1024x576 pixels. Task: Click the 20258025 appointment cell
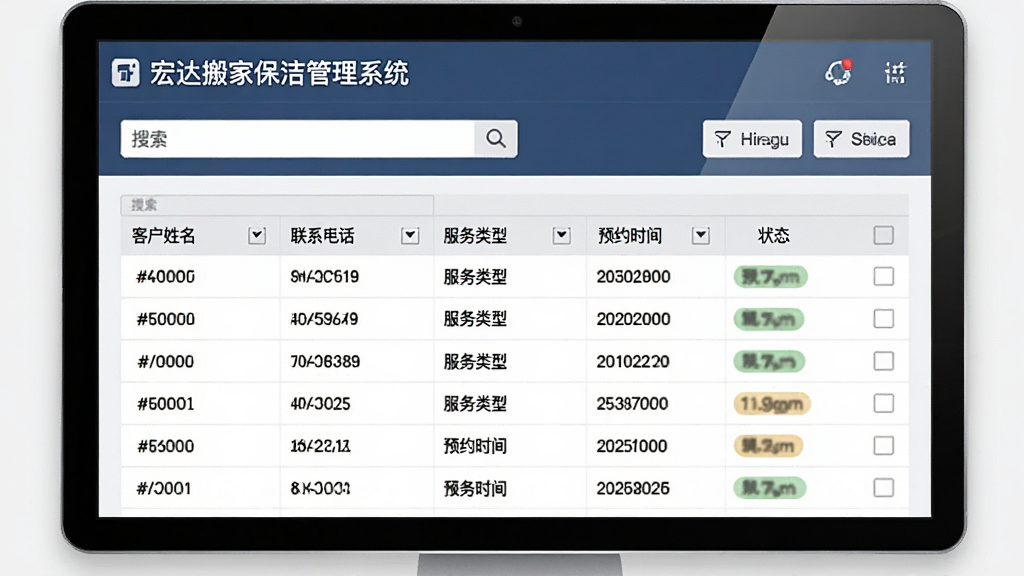pyautogui.click(x=633, y=488)
